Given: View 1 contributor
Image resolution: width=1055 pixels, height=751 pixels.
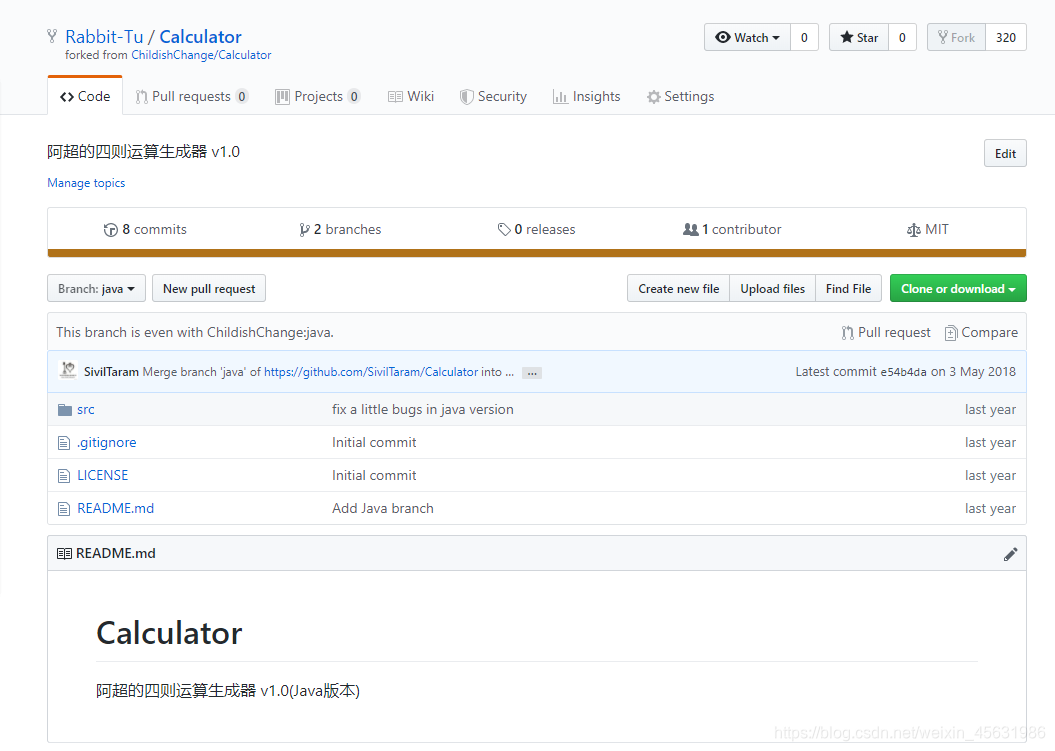Looking at the screenshot, I should click(732, 229).
